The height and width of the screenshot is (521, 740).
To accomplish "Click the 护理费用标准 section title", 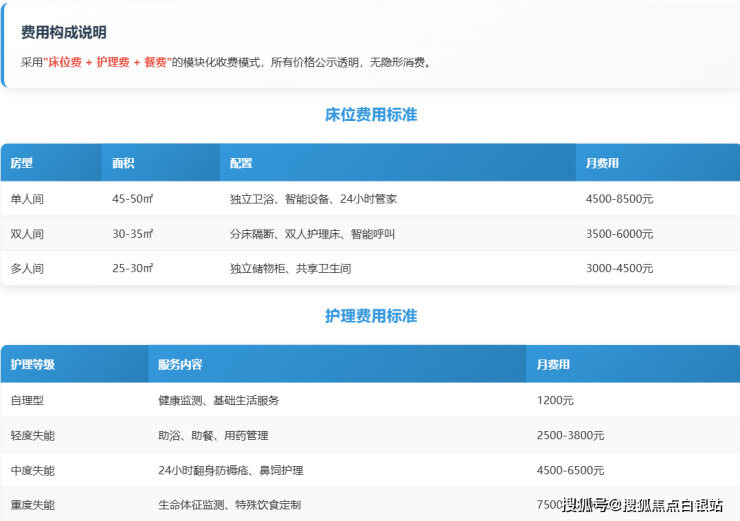I will (371, 316).
